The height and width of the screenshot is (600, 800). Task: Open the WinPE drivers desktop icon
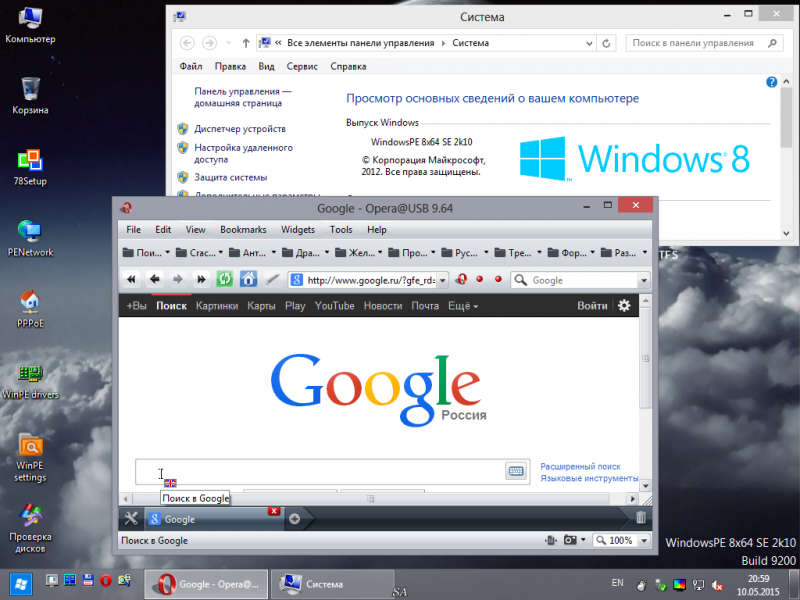click(x=30, y=381)
